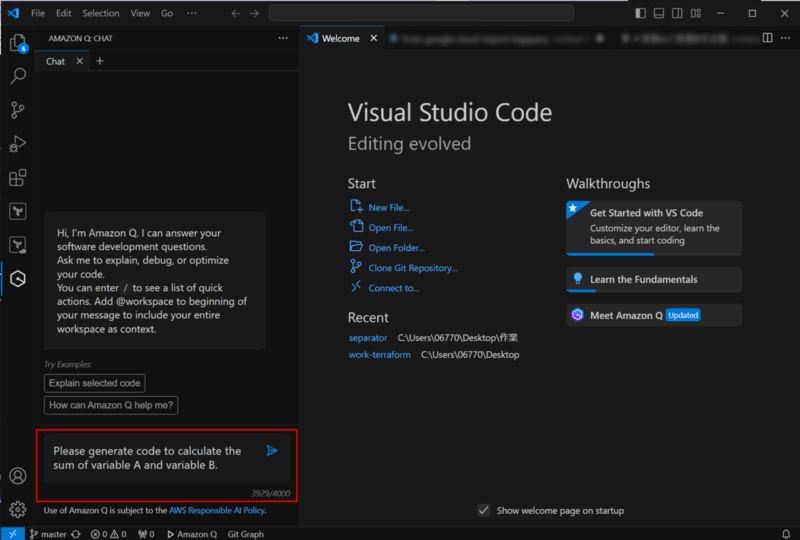Open Run and Debug view
This screenshot has height=540, width=800.
(x=17, y=144)
